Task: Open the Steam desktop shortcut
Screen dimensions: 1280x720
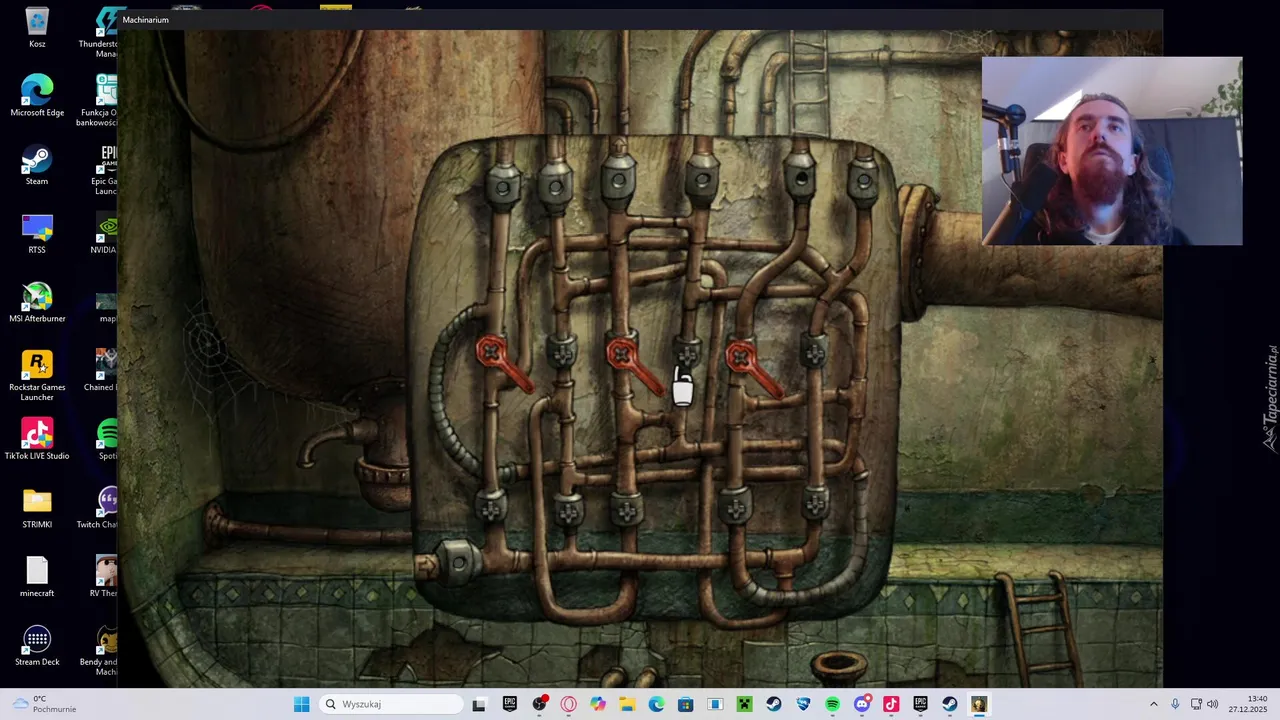Action: tap(37, 165)
